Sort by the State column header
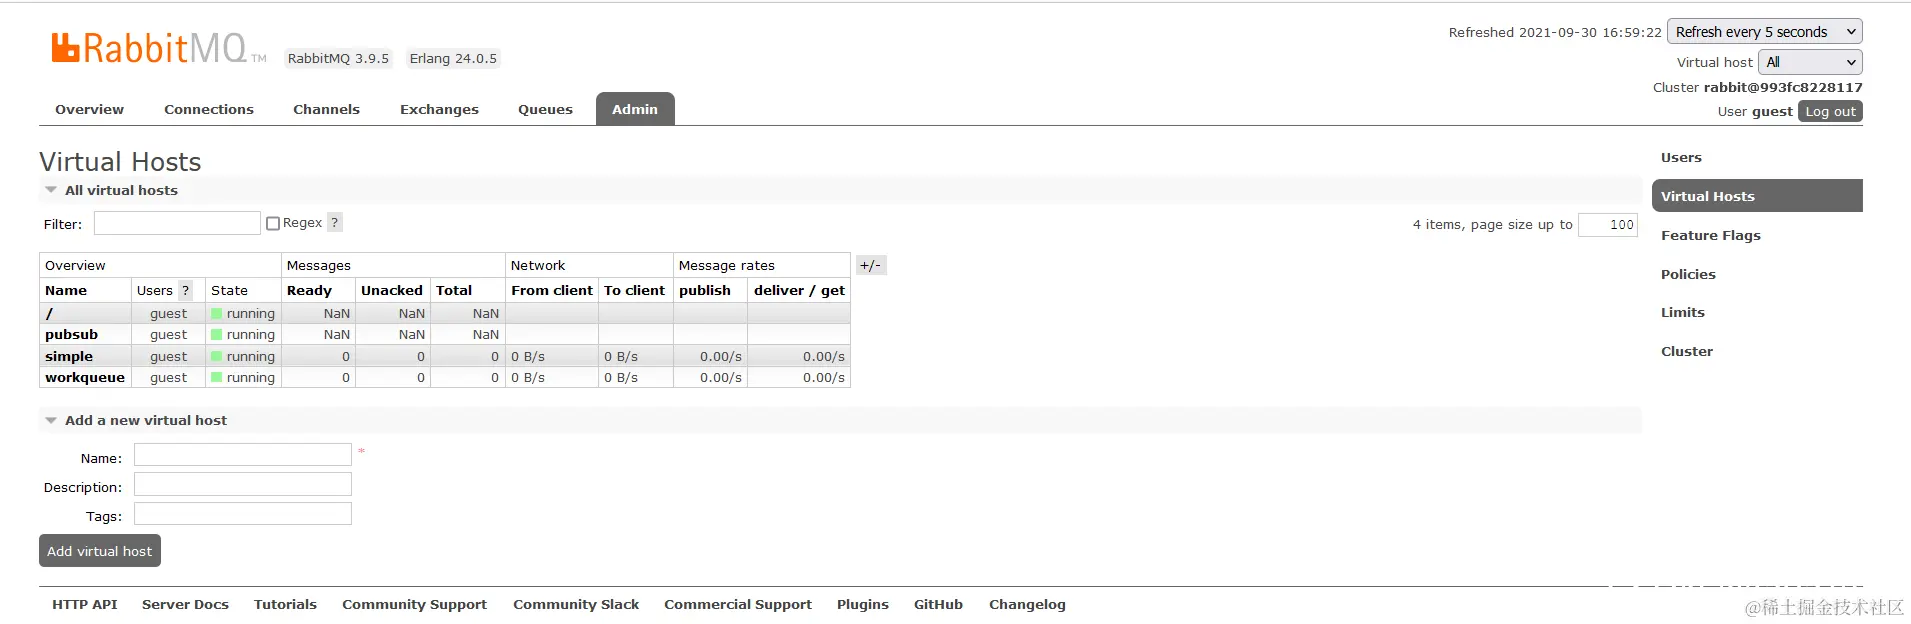 229,290
